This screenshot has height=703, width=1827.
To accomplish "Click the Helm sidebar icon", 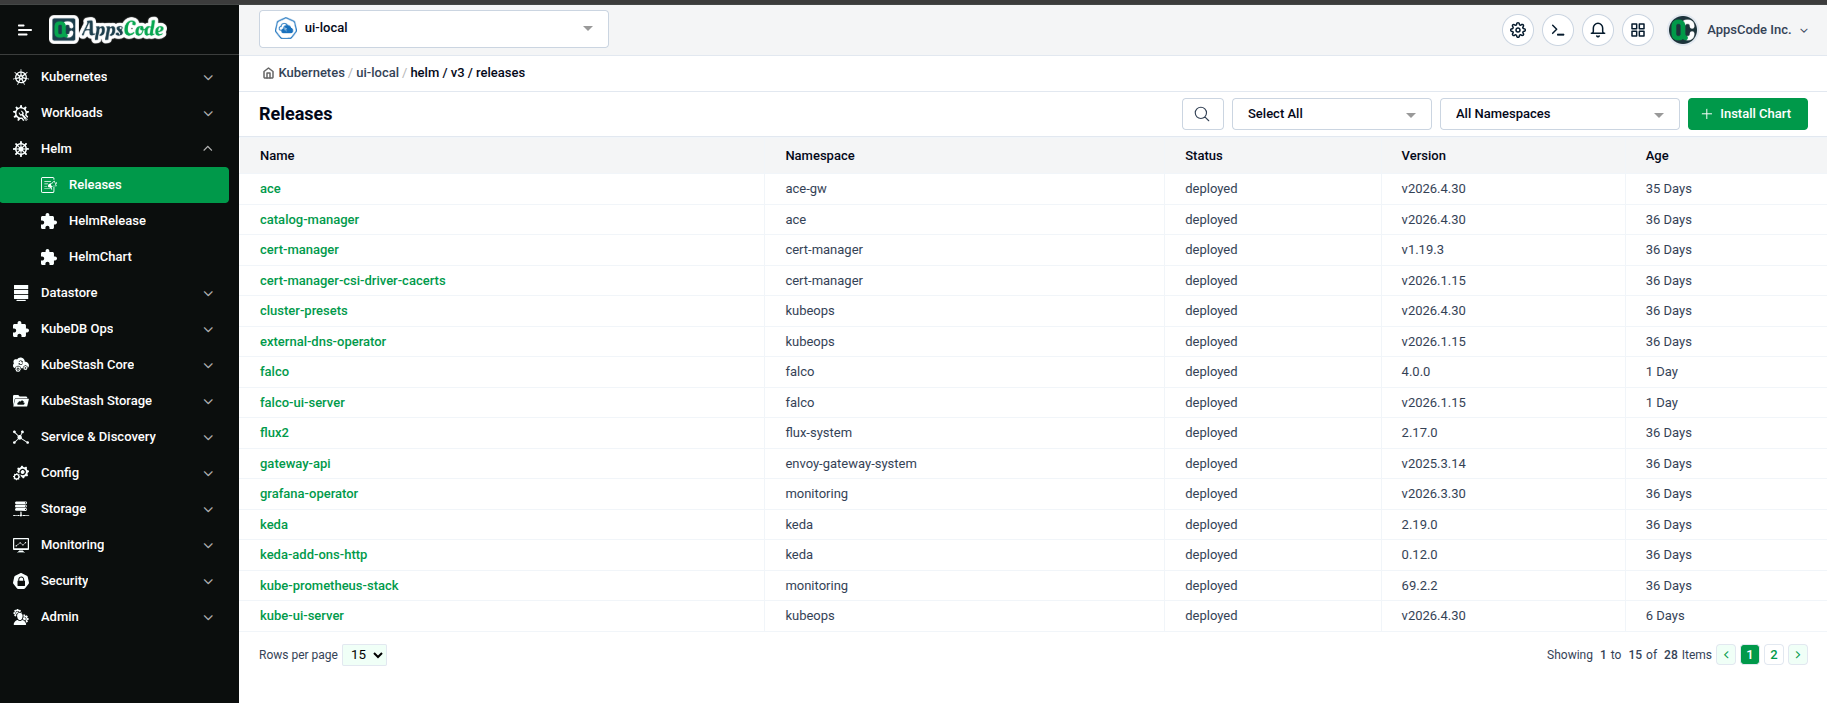I will coord(21,149).
